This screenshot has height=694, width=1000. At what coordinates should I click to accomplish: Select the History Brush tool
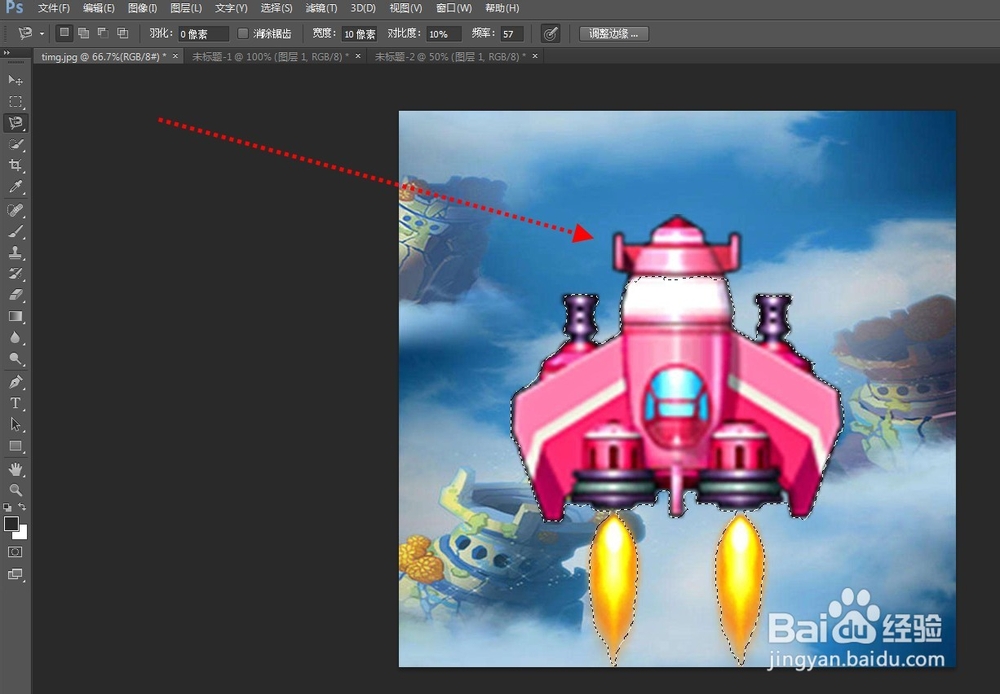coord(15,274)
